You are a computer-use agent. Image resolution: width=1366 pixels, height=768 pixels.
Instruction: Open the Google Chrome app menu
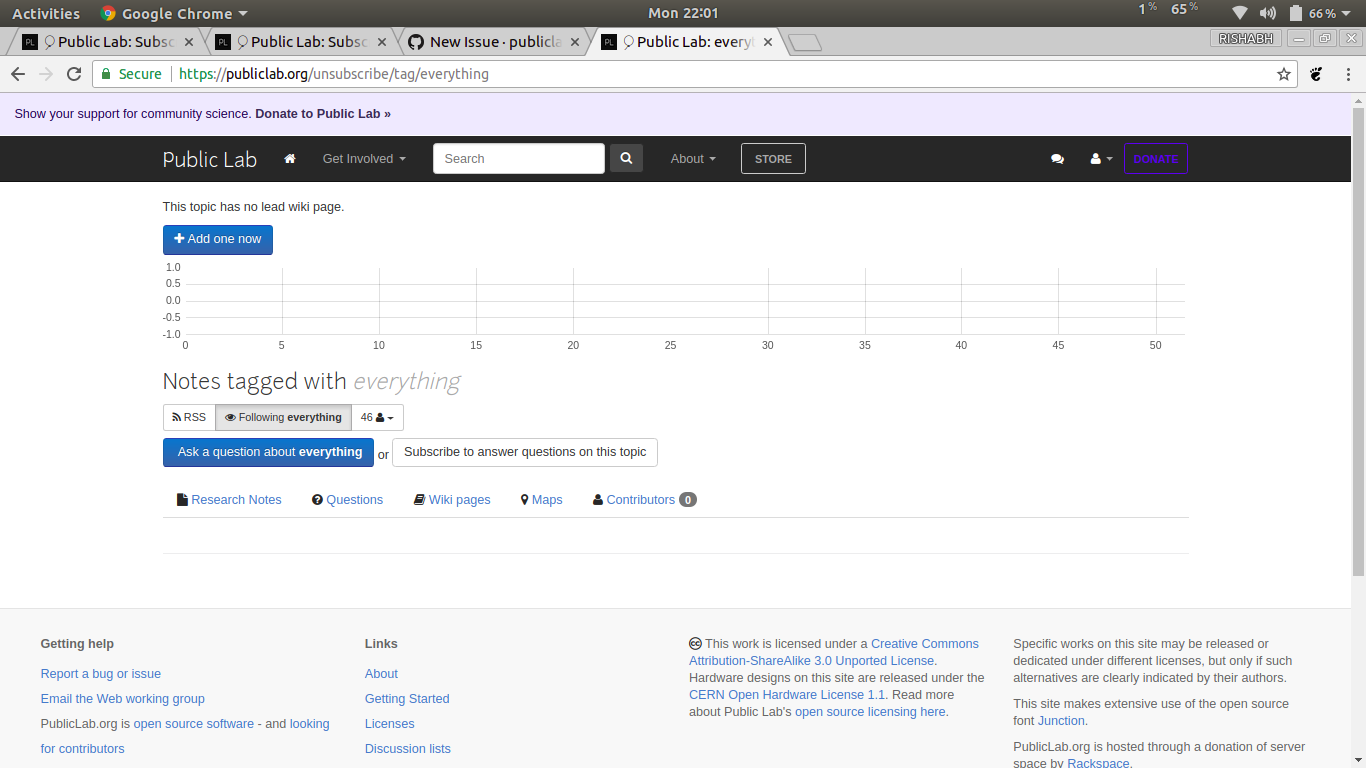pyautogui.click(x=174, y=13)
